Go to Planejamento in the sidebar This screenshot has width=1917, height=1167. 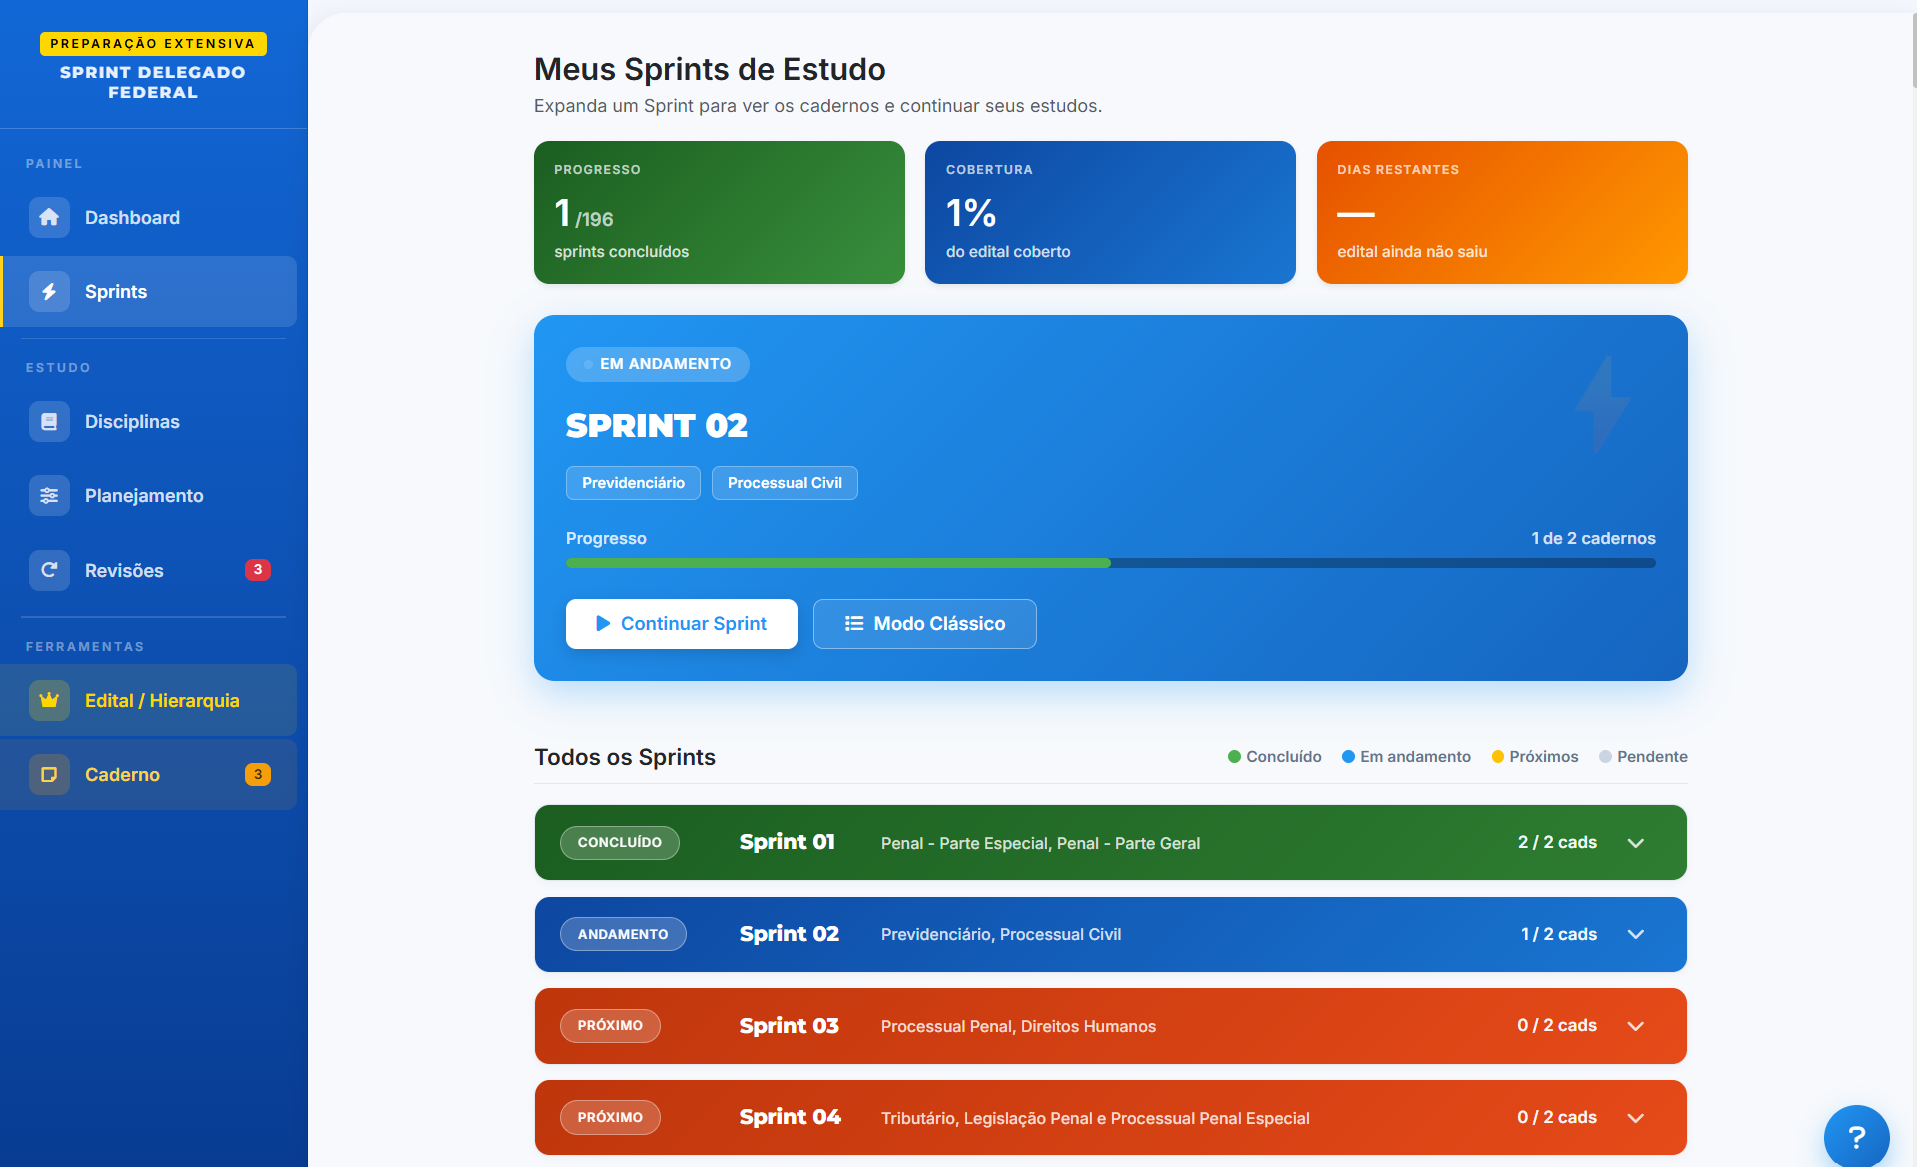tap(149, 495)
